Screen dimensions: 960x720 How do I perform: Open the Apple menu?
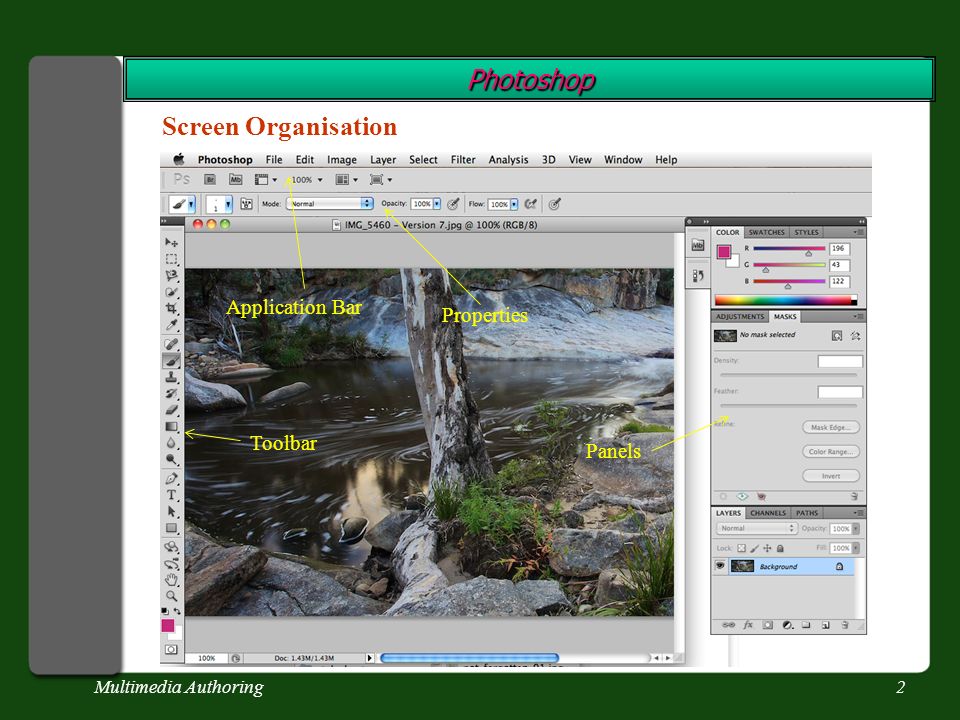[x=179, y=159]
